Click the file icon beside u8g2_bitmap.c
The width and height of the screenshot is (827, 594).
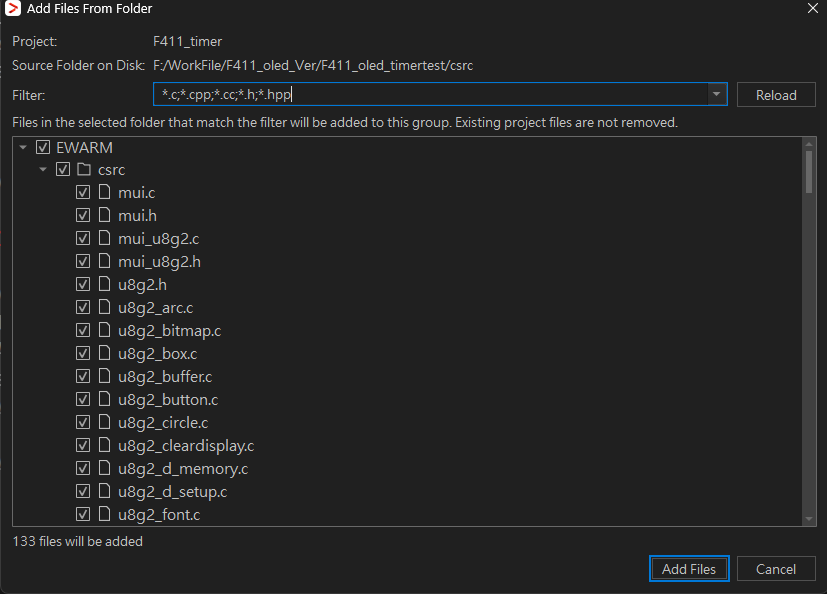coord(104,330)
